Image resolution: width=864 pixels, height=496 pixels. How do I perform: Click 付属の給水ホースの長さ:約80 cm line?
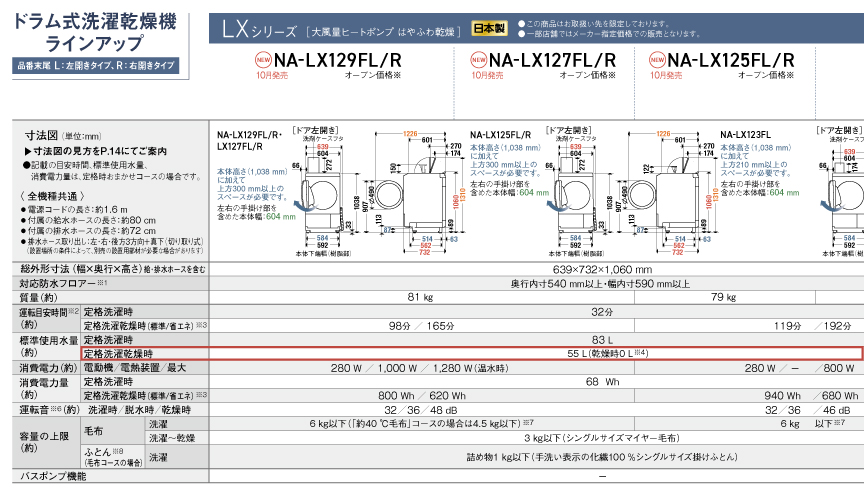tap(89, 220)
